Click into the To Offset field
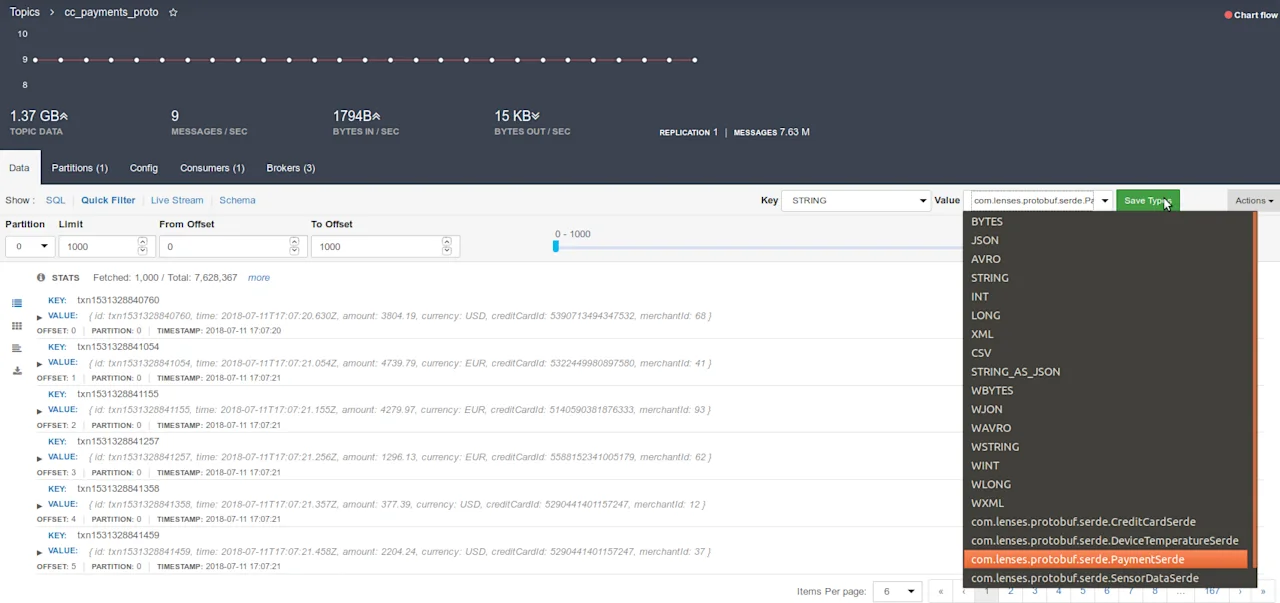This screenshot has height=603, width=1280. tap(385, 246)
